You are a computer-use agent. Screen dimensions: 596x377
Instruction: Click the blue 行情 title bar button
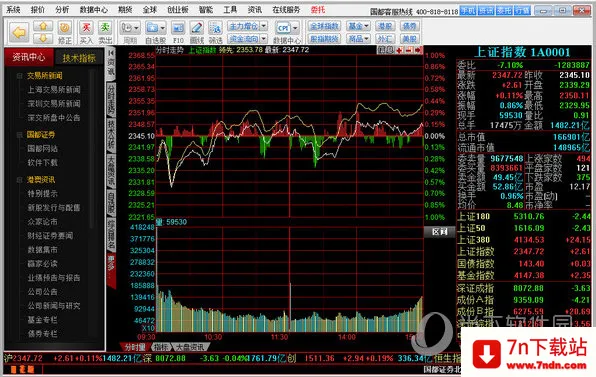[x=522, y=11]
